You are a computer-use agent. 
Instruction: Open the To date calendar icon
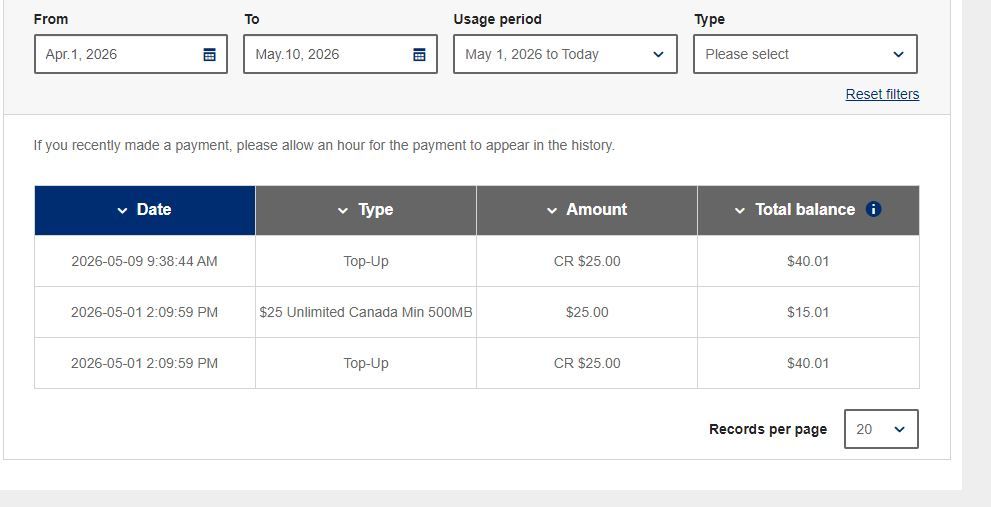point(419,54)
